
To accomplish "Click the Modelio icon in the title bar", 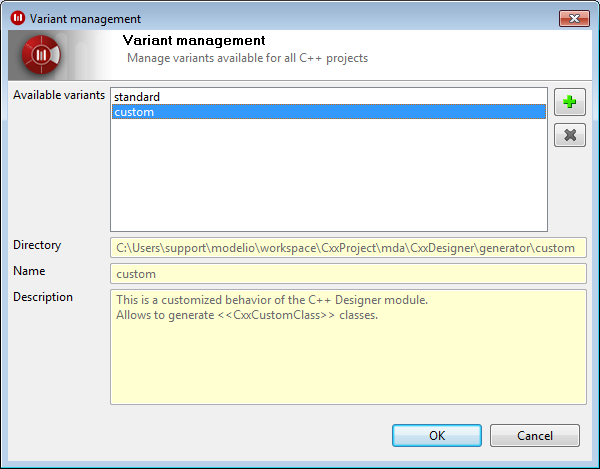I will coord(18,18).
